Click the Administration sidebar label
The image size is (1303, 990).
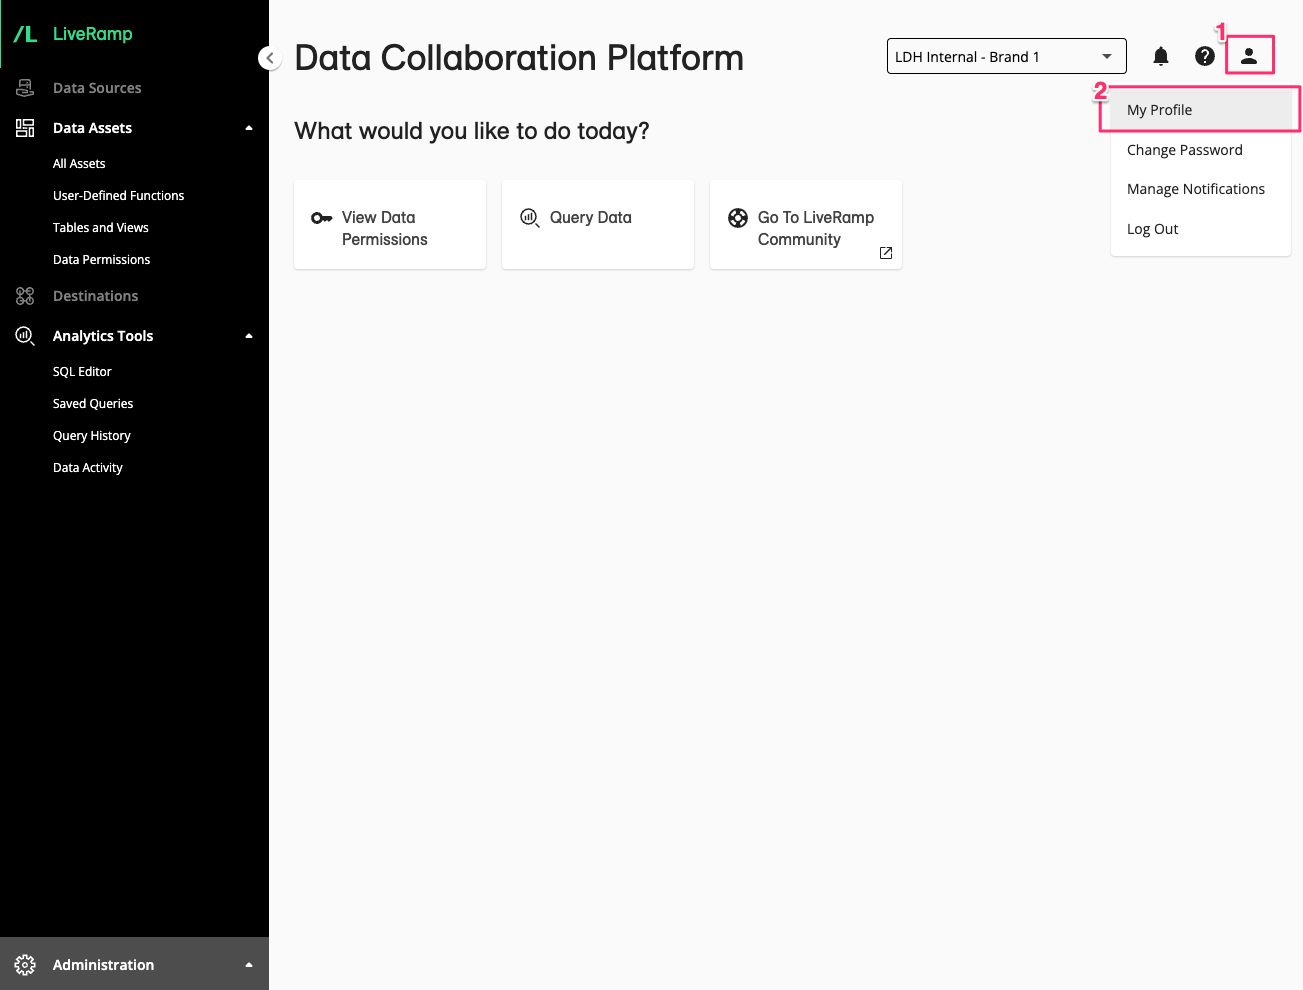pyautogui.click(x=103, y=965)
